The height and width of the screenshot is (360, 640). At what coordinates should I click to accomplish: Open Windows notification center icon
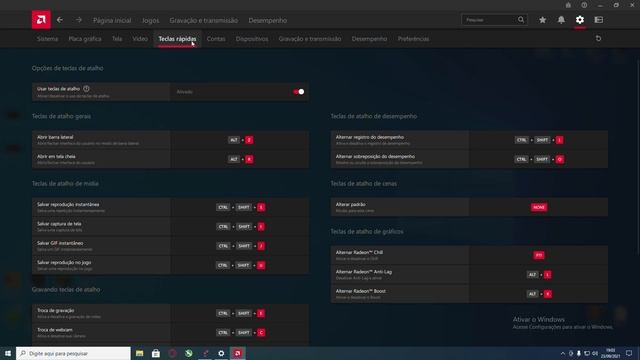pyautogui.click(x=629, y=353)
